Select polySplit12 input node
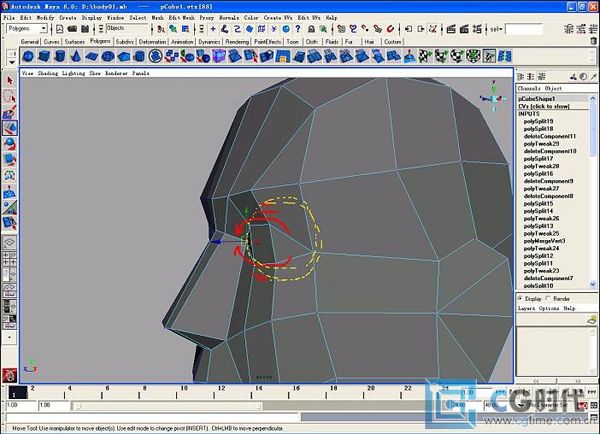Image resolution: width=600 pixels, height=434 pixels. (538, 256)
